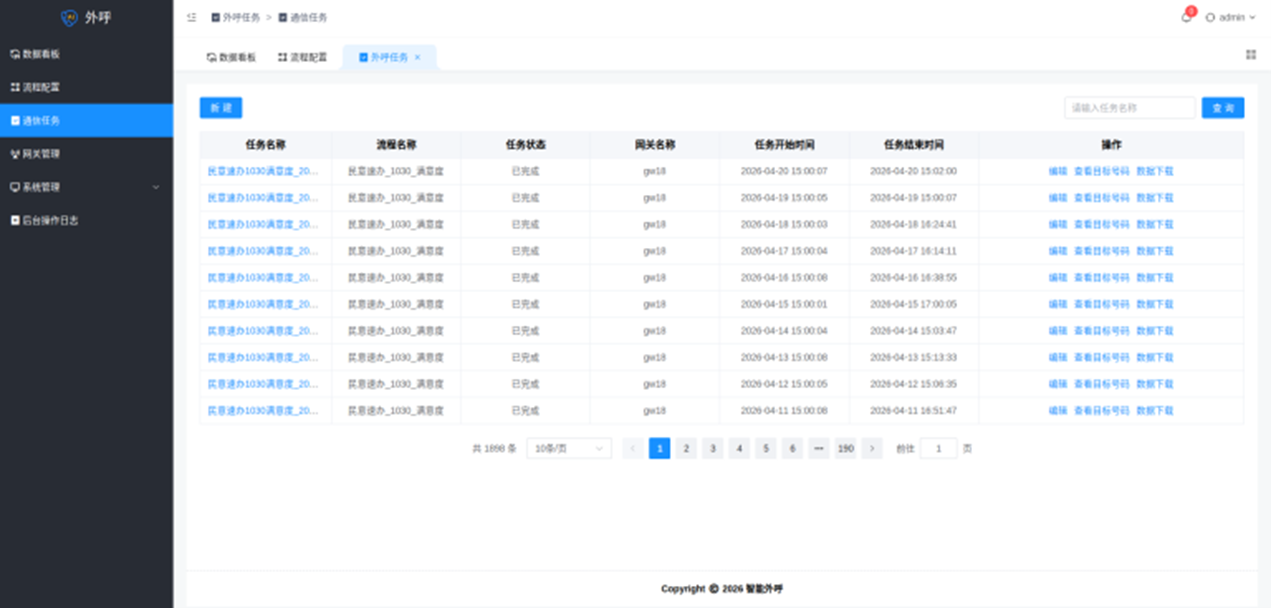Click 查看目标号码 for the 2026-04-20 task

(x=1102, y=171)
